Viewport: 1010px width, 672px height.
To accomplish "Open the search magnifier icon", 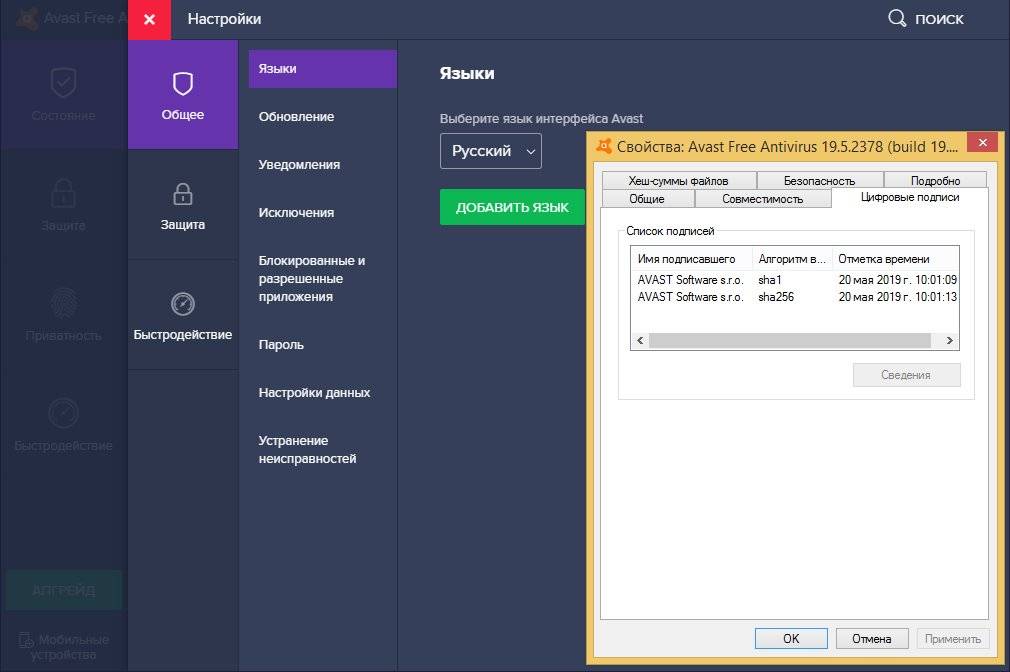I will click(897, 18).
